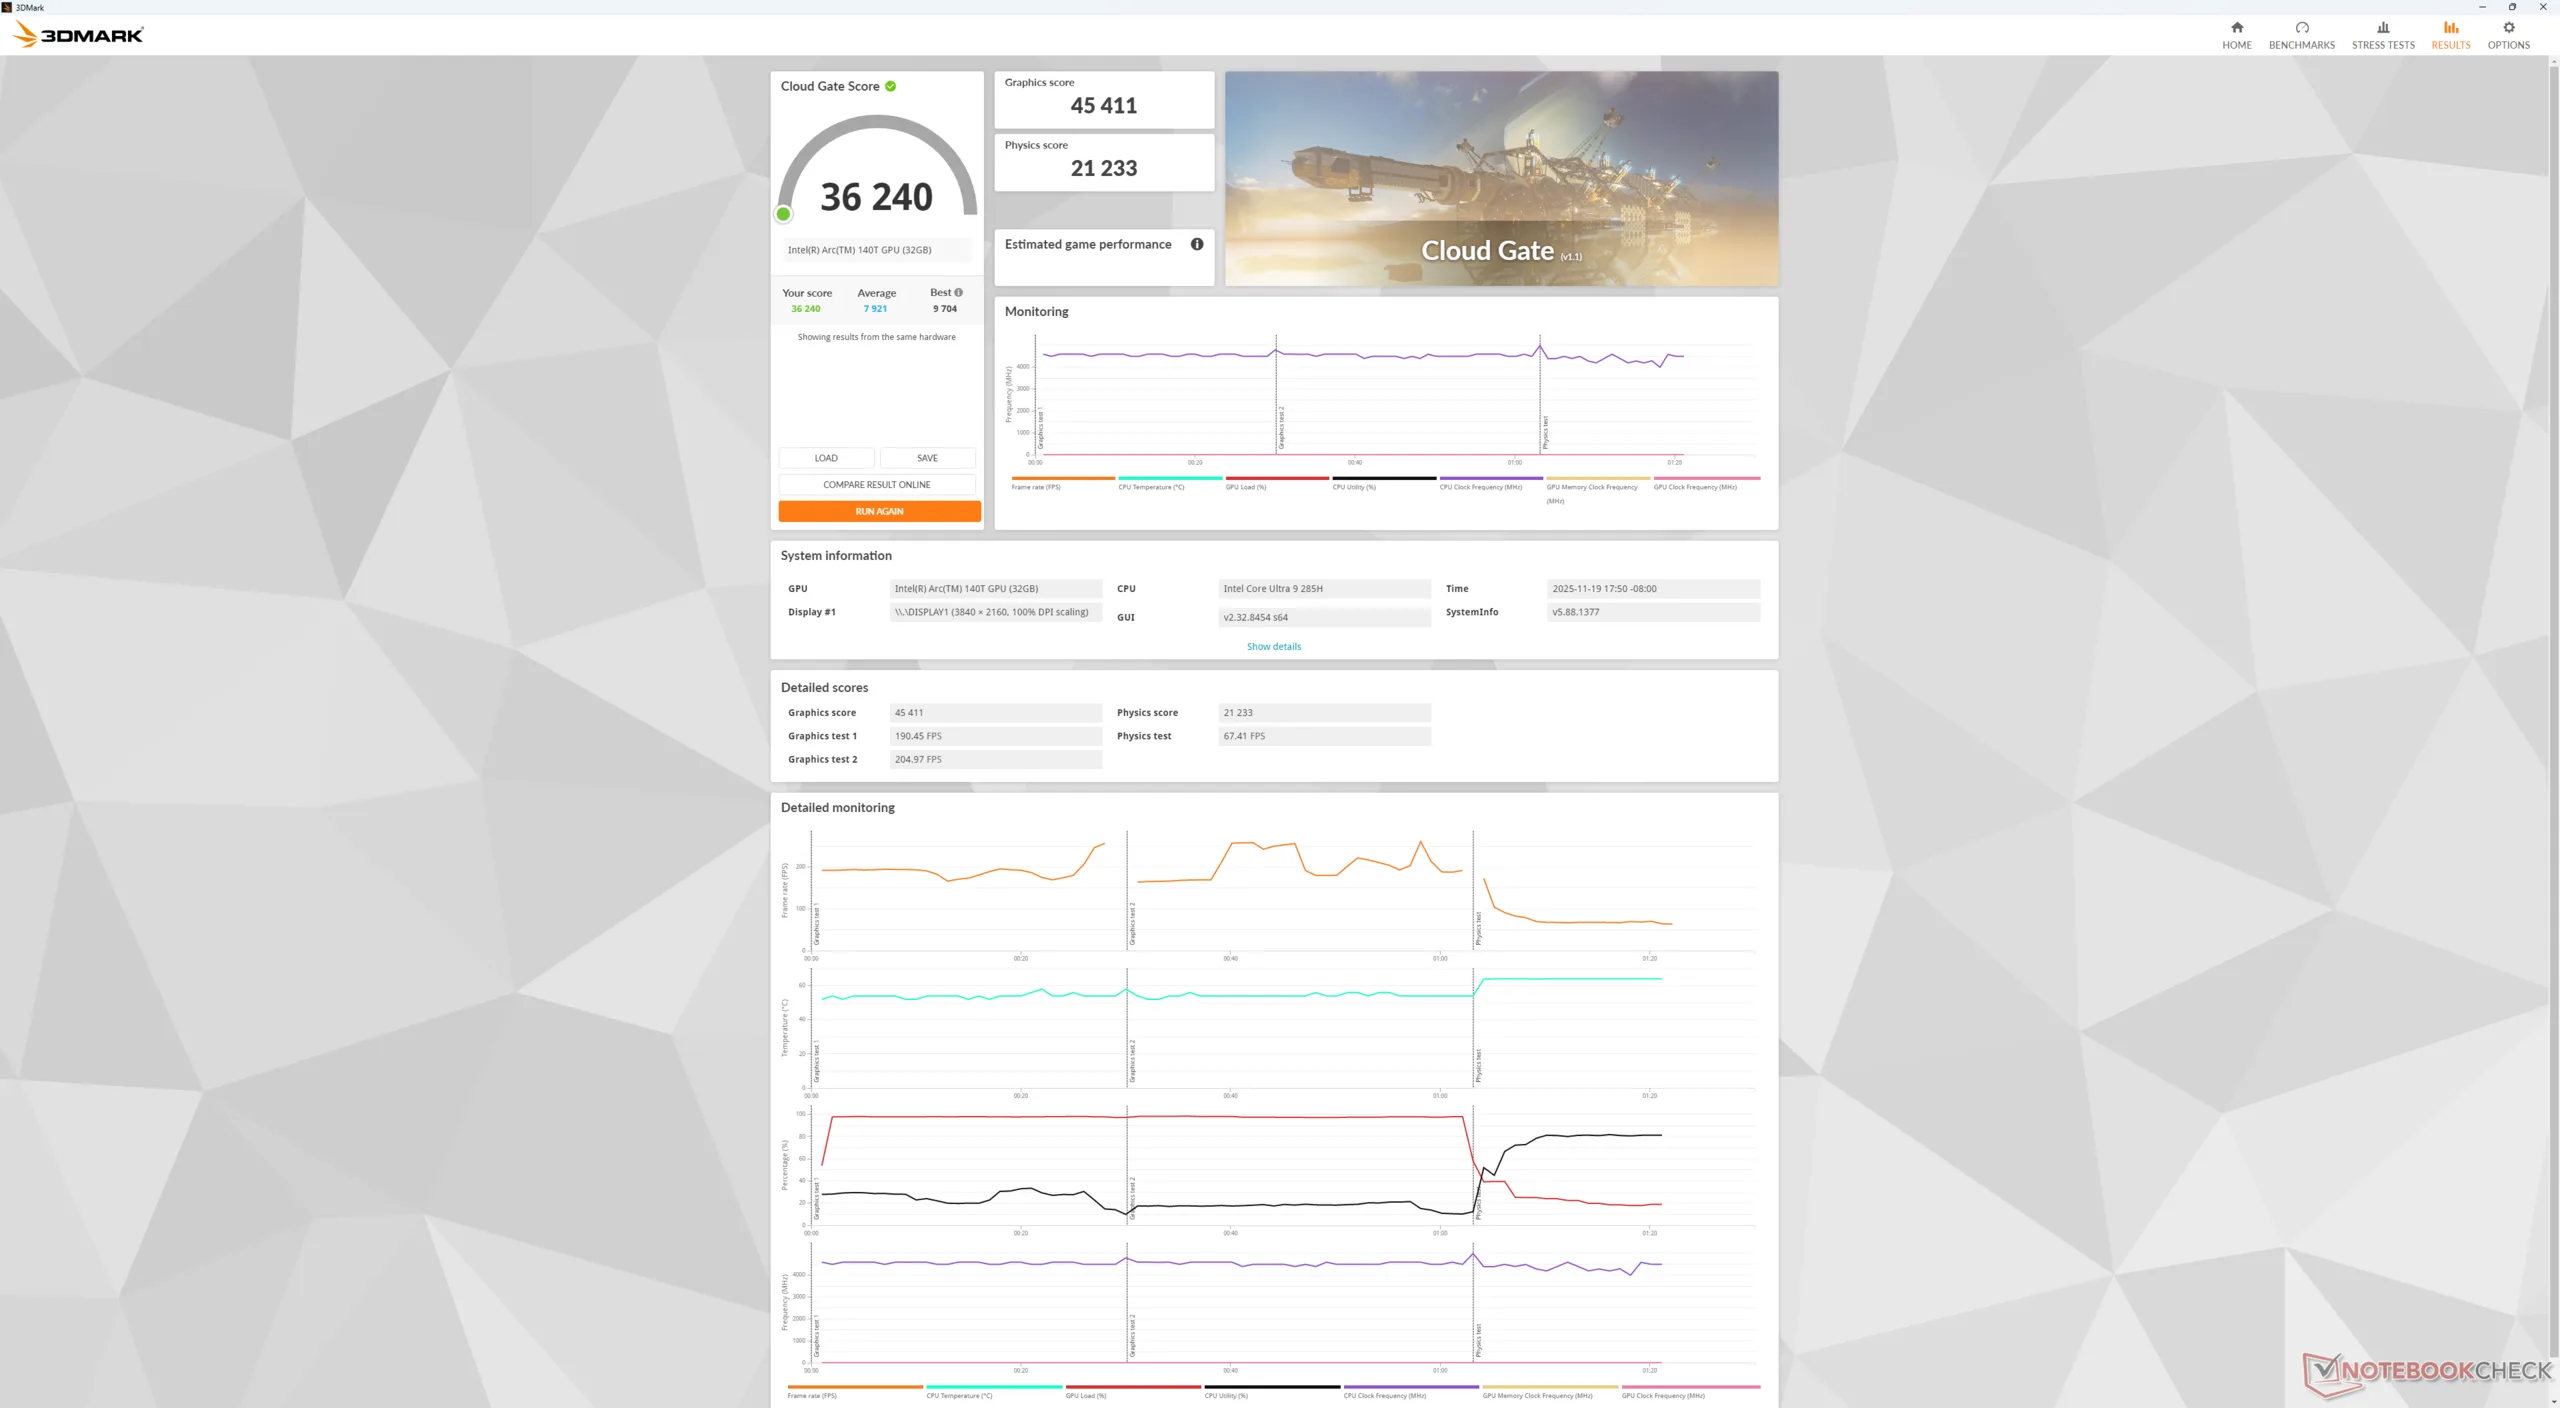
Task: Click the Cloud Gate benchmark thumbnail image
Action: click(x=1500, y=178)
